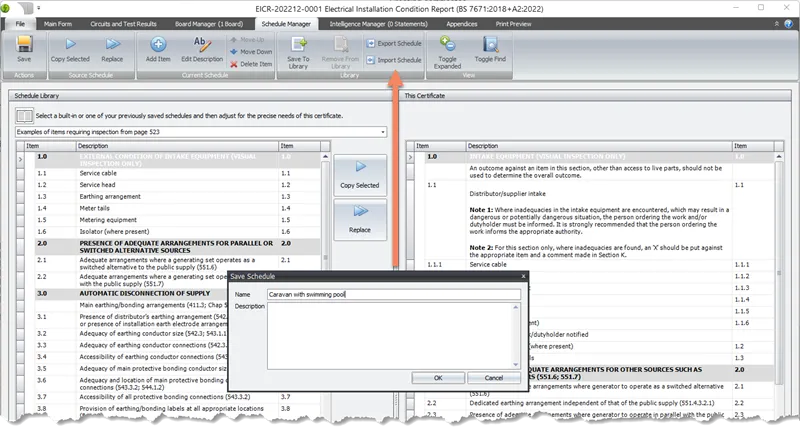The height and width of the screenshot is (429, 800).
Task: Open Board Manager (1 Board) tab
Action: (209, 23)
